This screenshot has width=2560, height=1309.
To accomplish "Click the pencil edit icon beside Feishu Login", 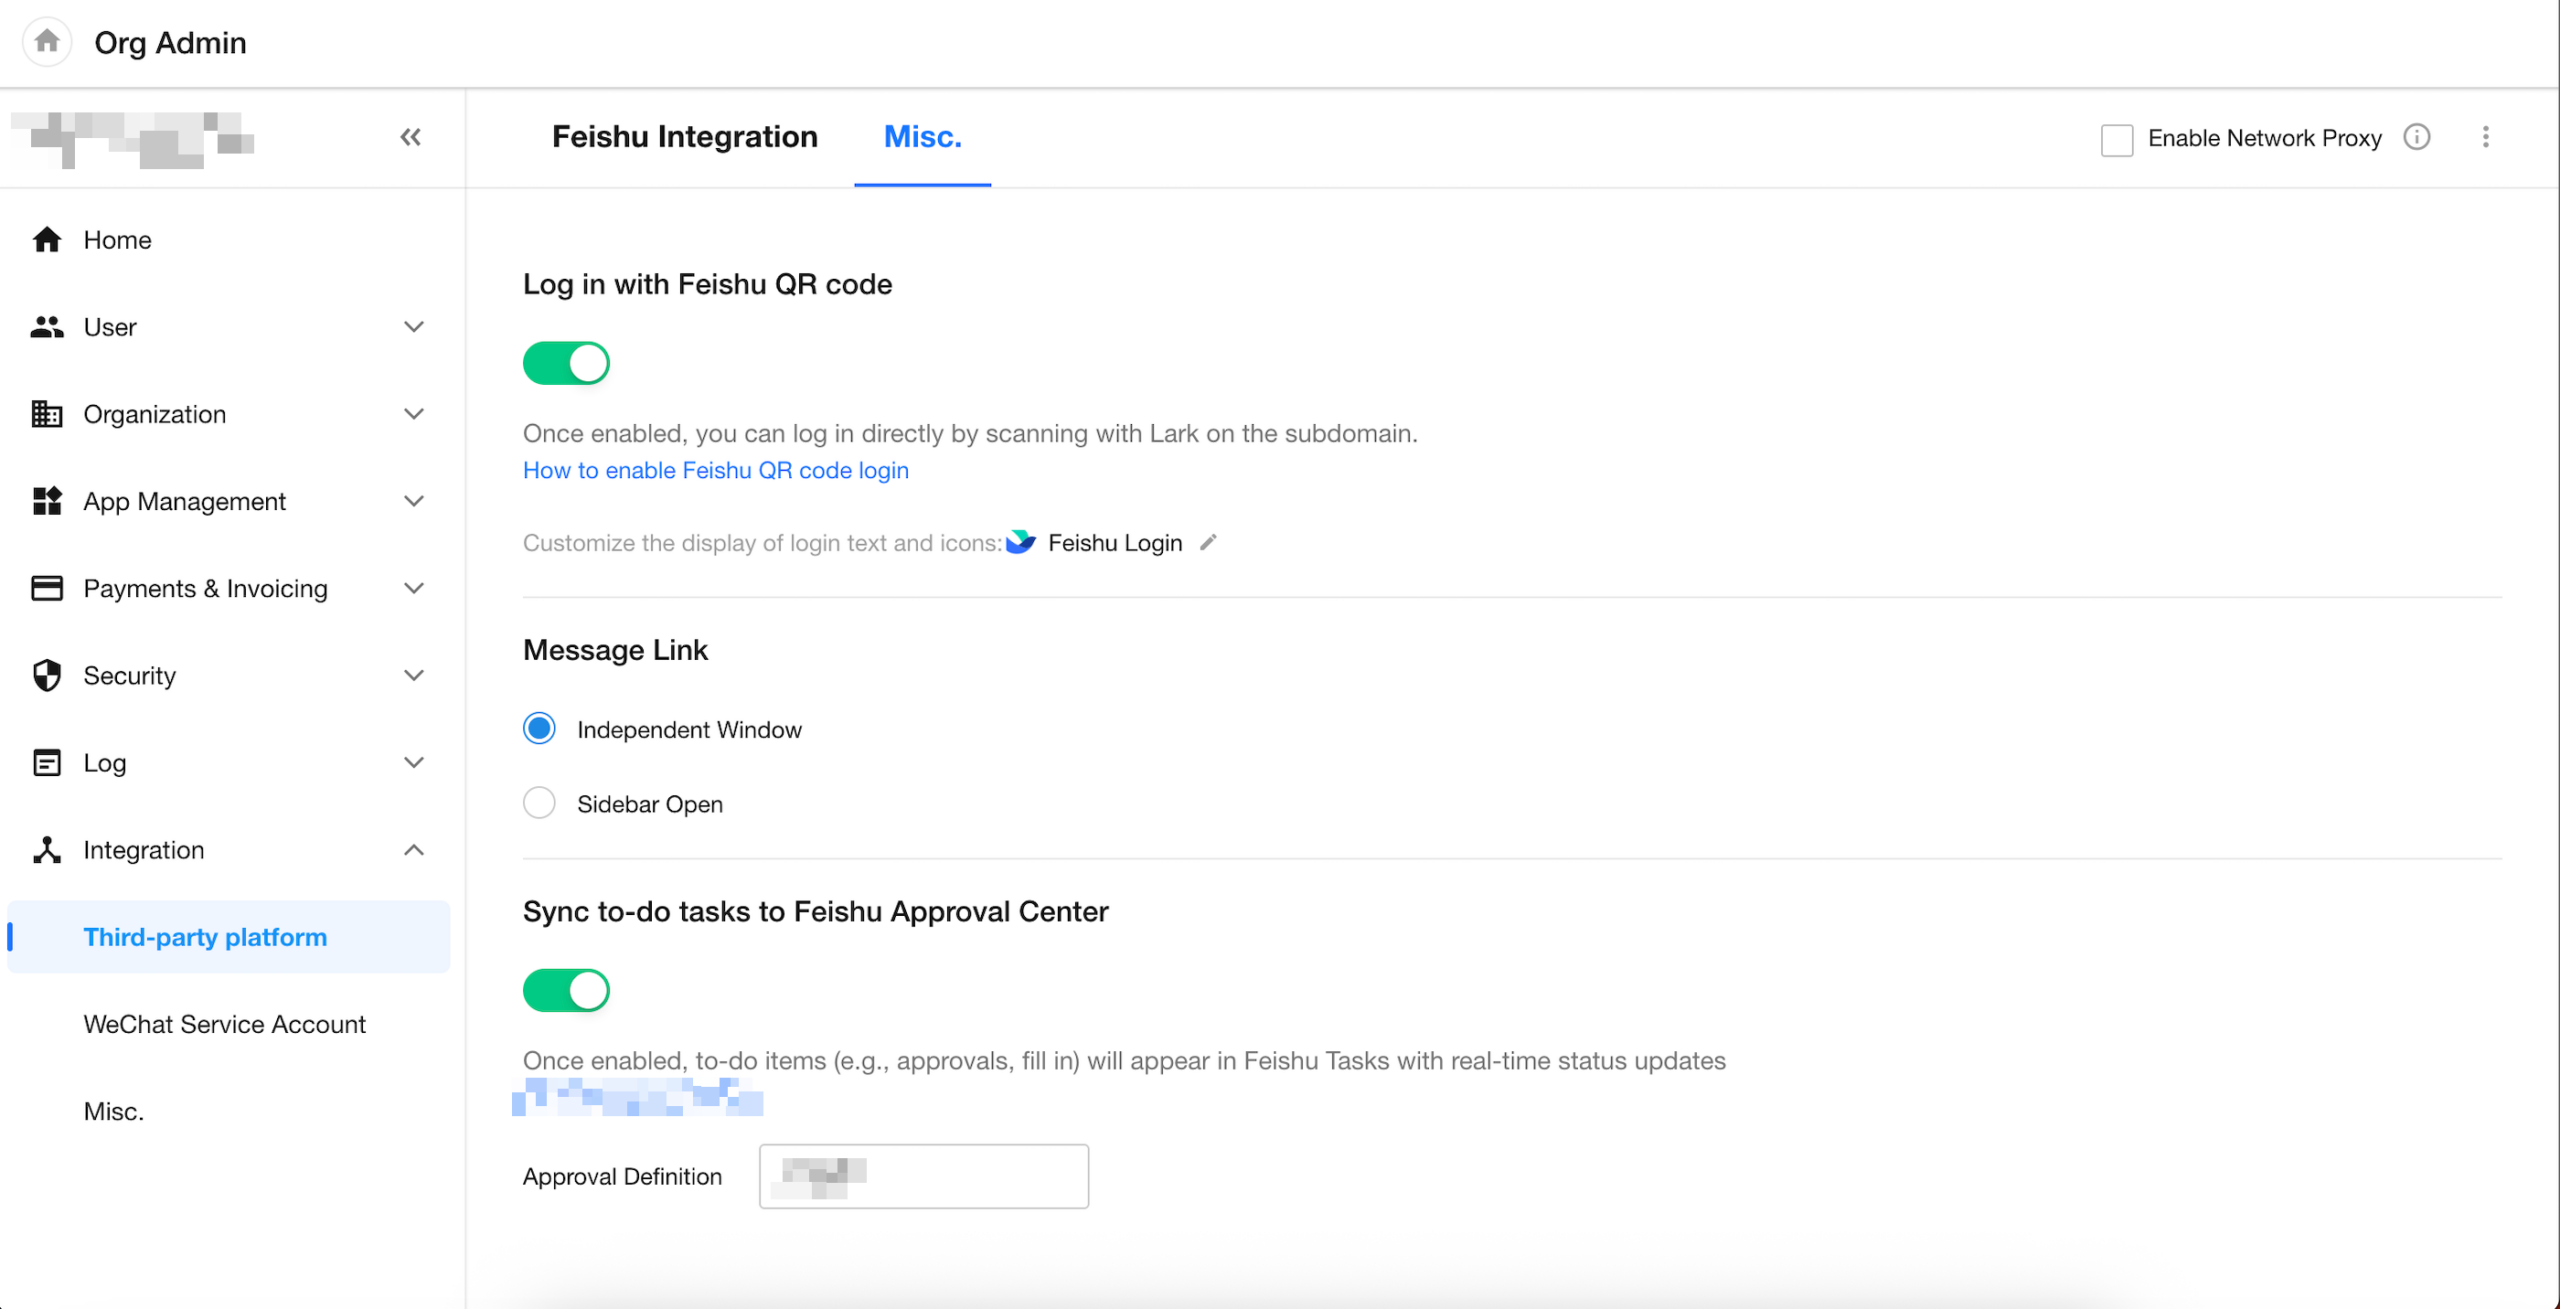I will (1208, 542).
